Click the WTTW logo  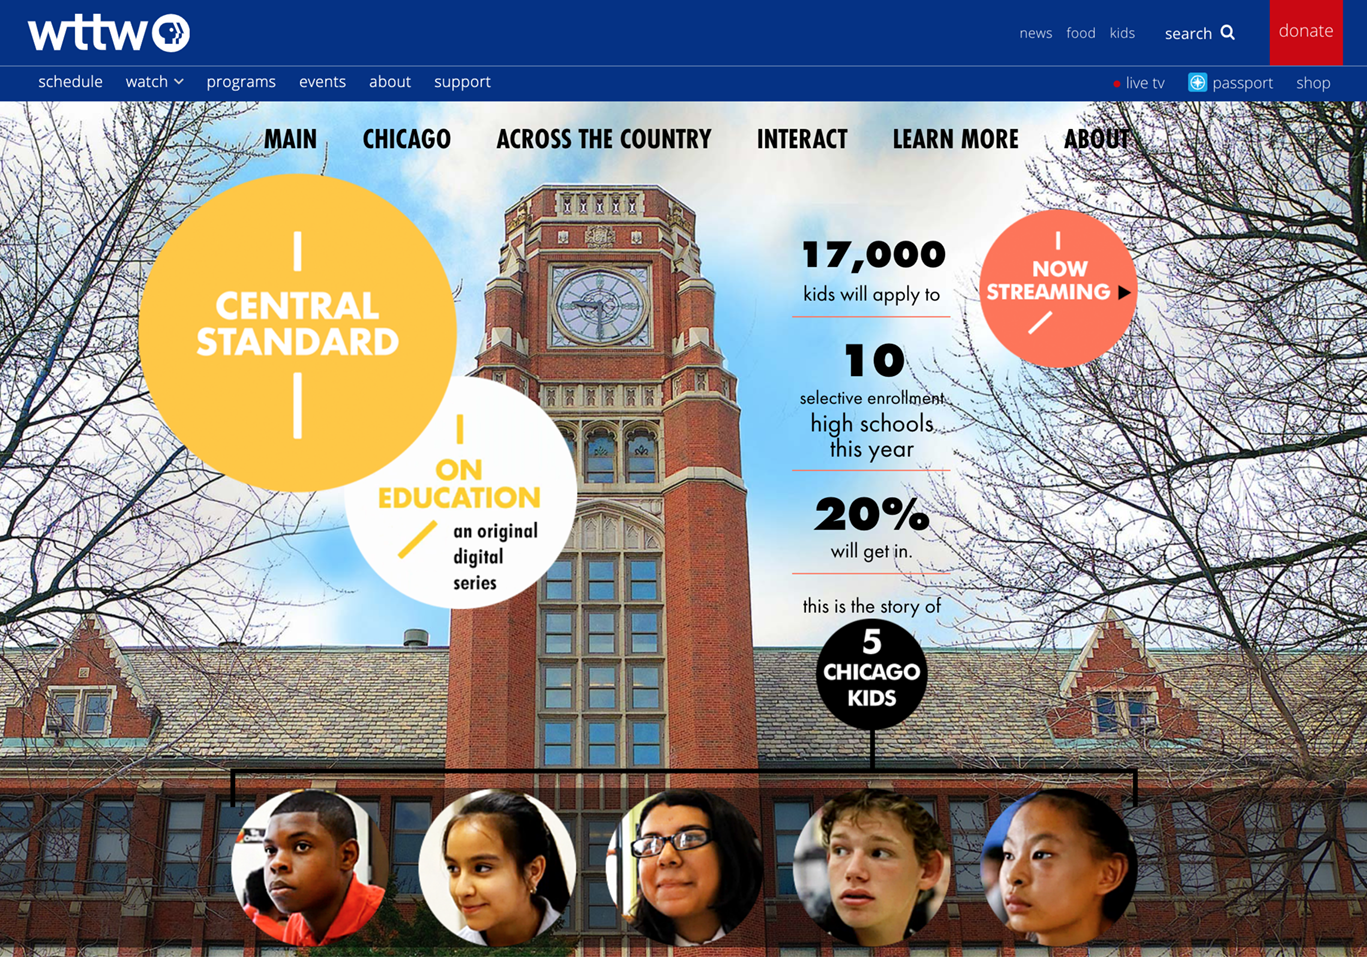pyautogui.click(x=109, y=33)
